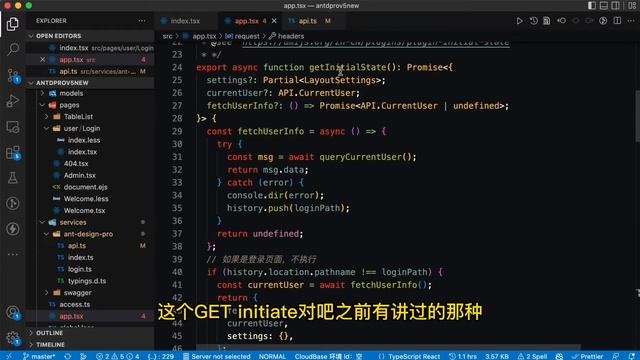Viewport: 640px width, 360px height.
Task: Click the editor vertical scrollbar
Action: pyautogui.click(x=637, y=116)
